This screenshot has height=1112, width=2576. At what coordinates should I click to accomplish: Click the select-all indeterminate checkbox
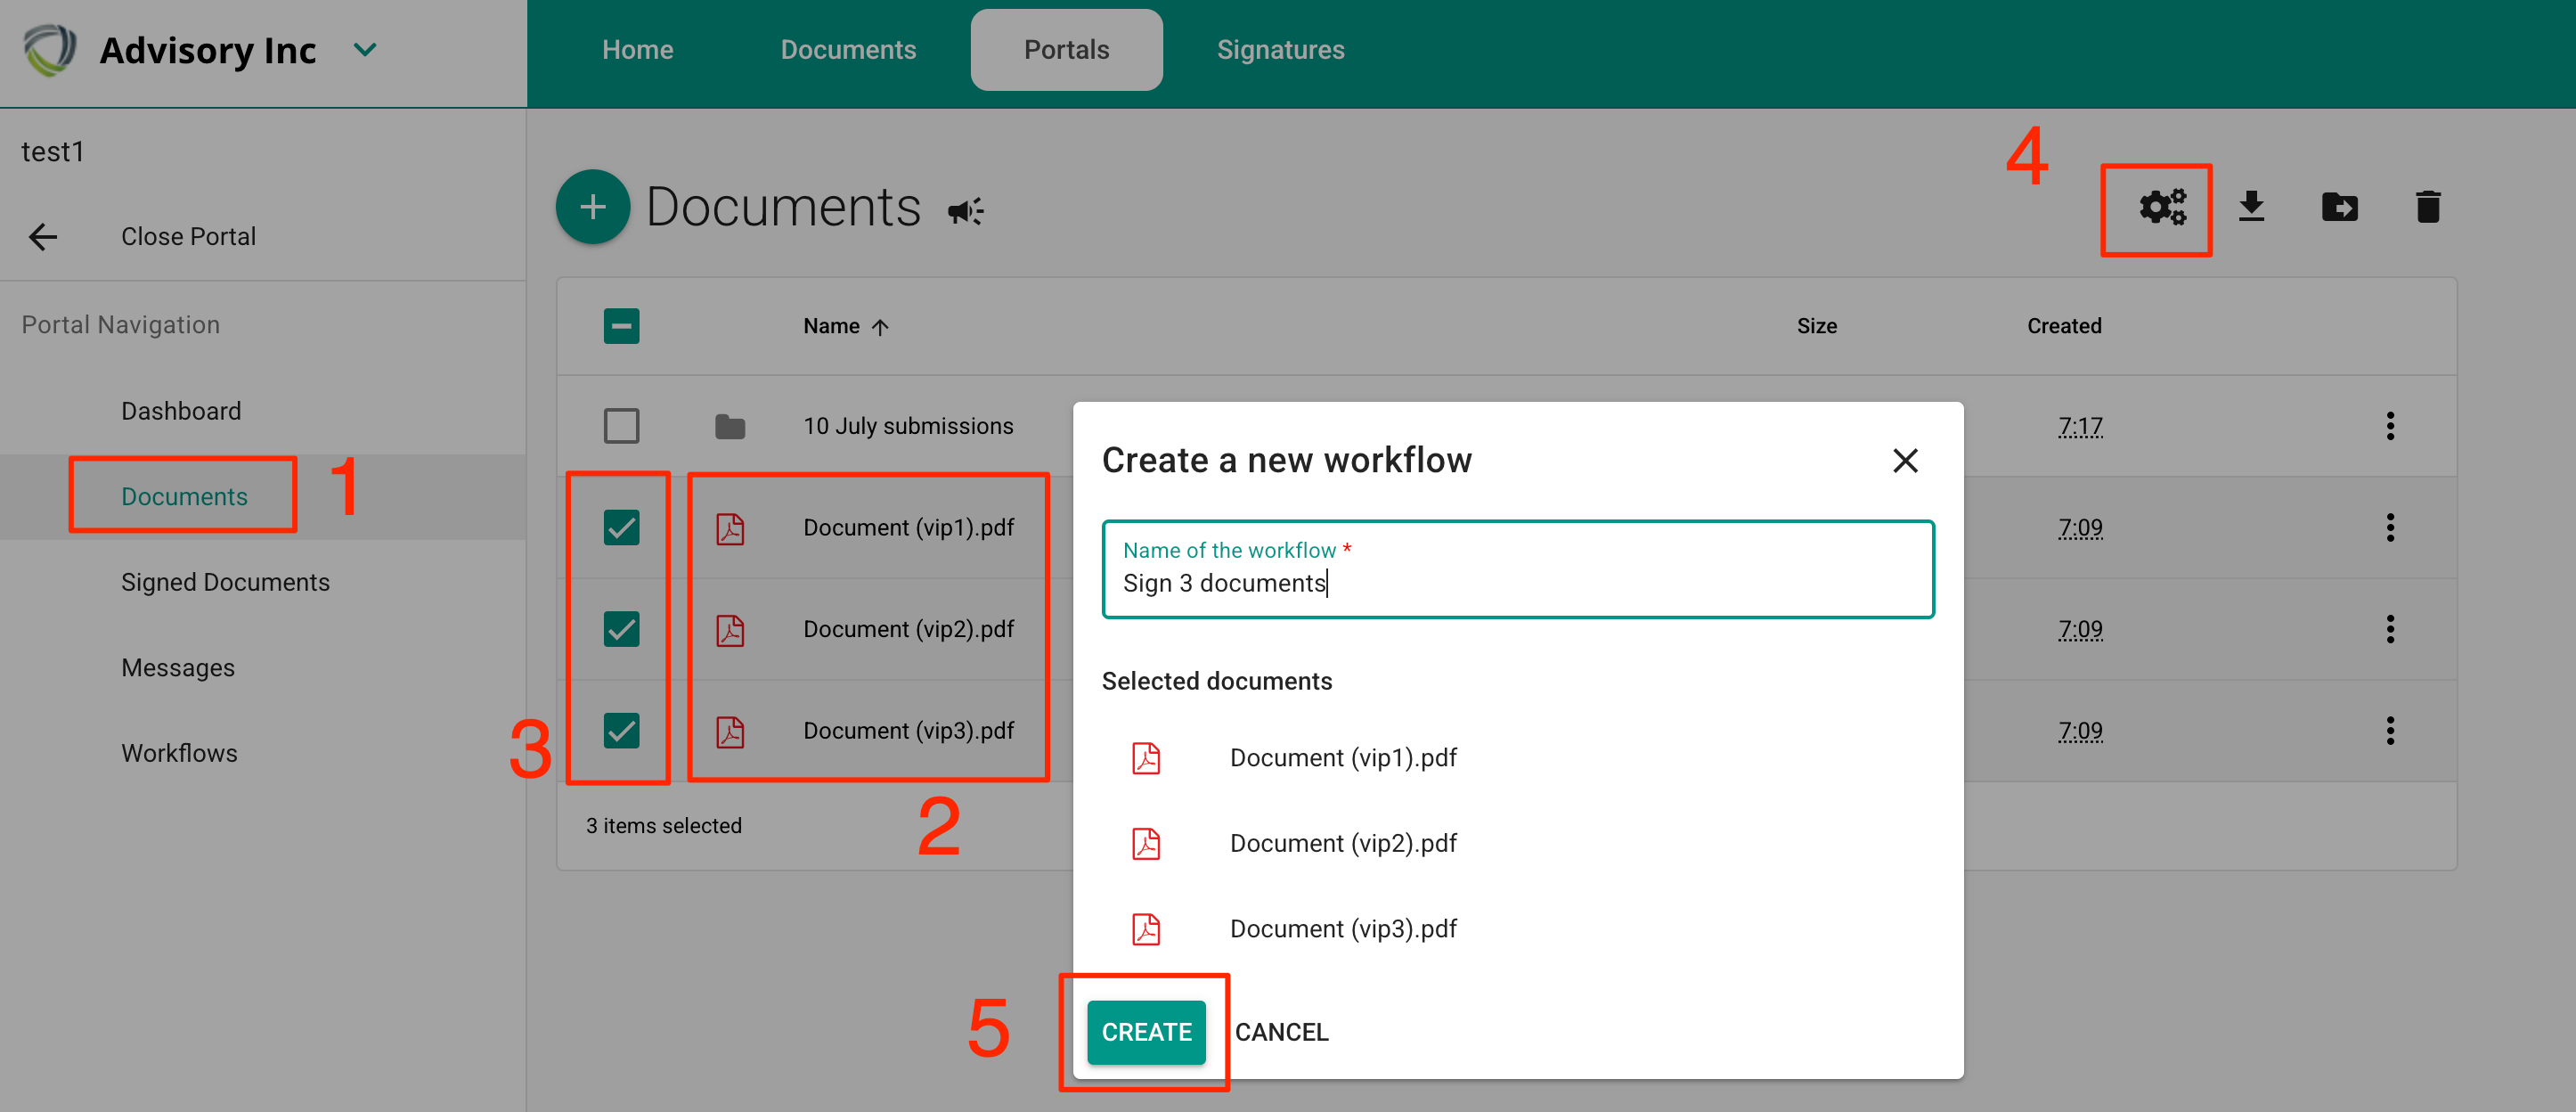coord(621,326)
